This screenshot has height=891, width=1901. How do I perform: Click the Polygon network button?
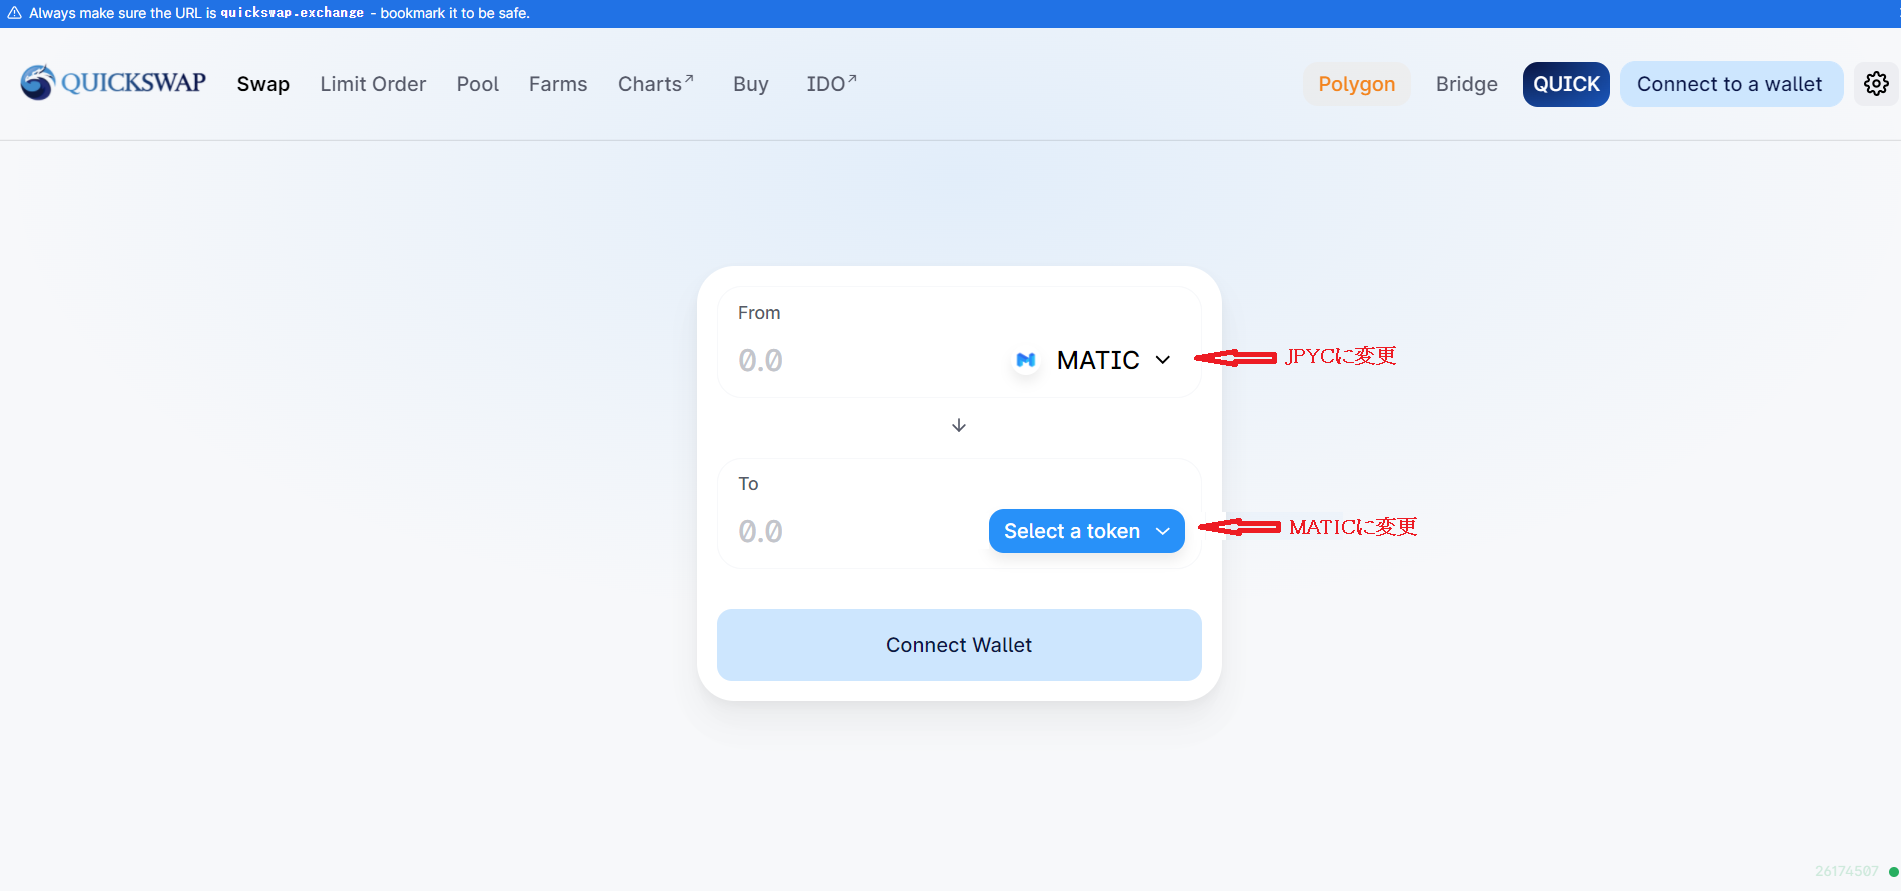(1357, 84)
